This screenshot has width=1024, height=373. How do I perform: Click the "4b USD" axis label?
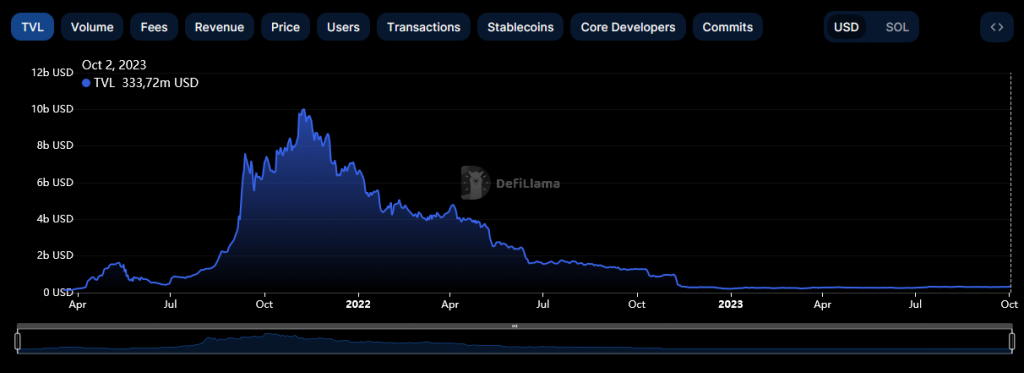click(x=54, y=219)
